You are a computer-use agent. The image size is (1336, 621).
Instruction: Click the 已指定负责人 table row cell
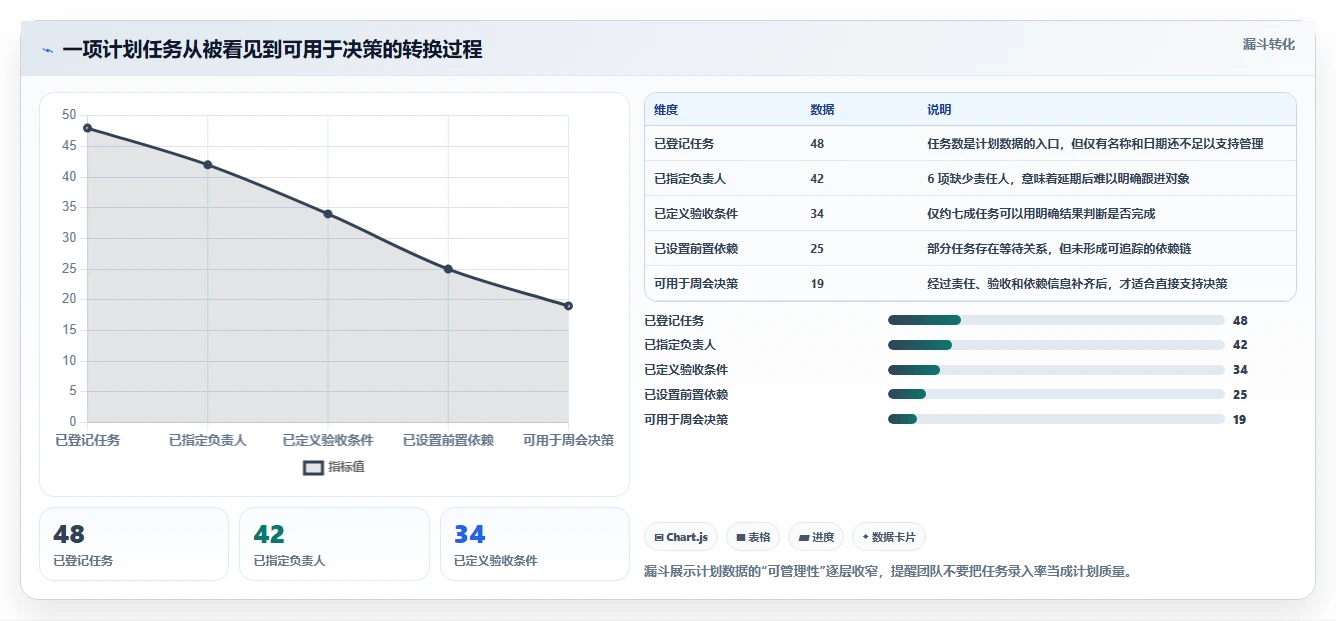pos(690,179)
